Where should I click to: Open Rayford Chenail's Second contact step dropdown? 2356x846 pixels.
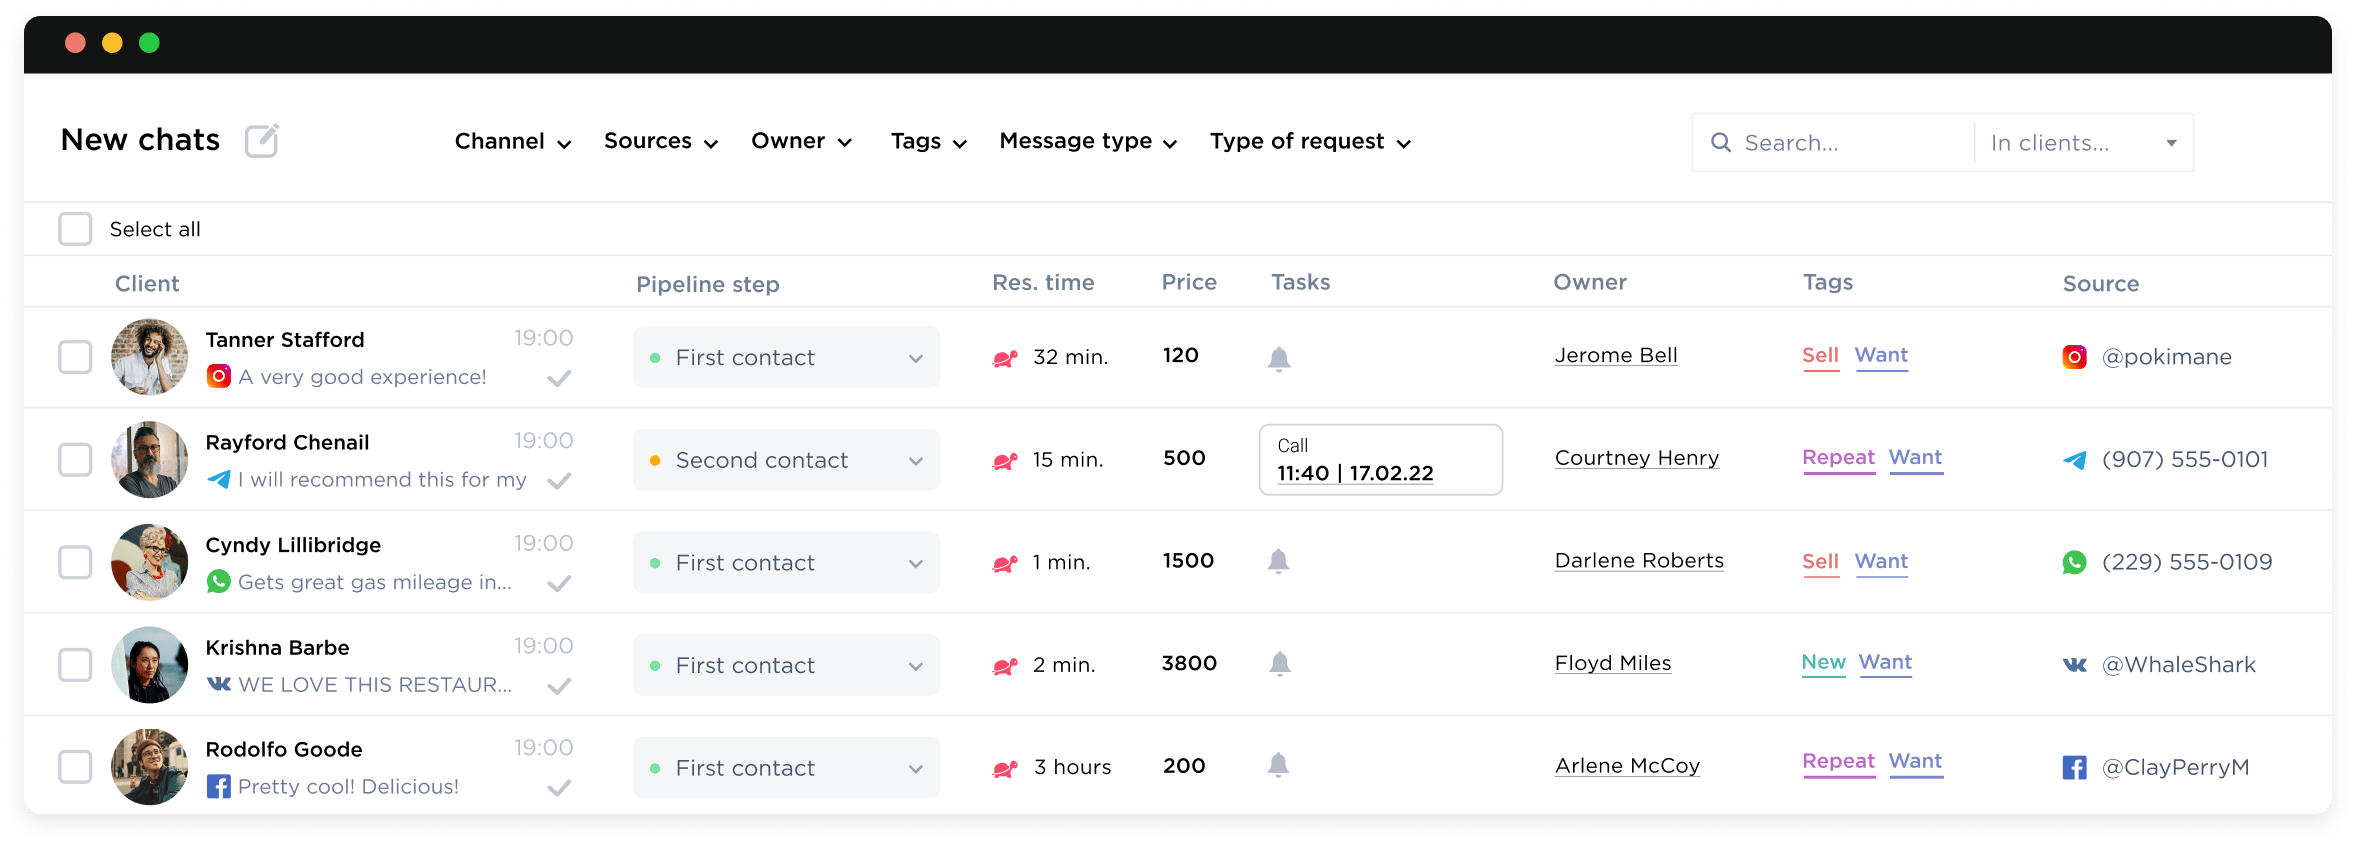(x=787, y=460)
